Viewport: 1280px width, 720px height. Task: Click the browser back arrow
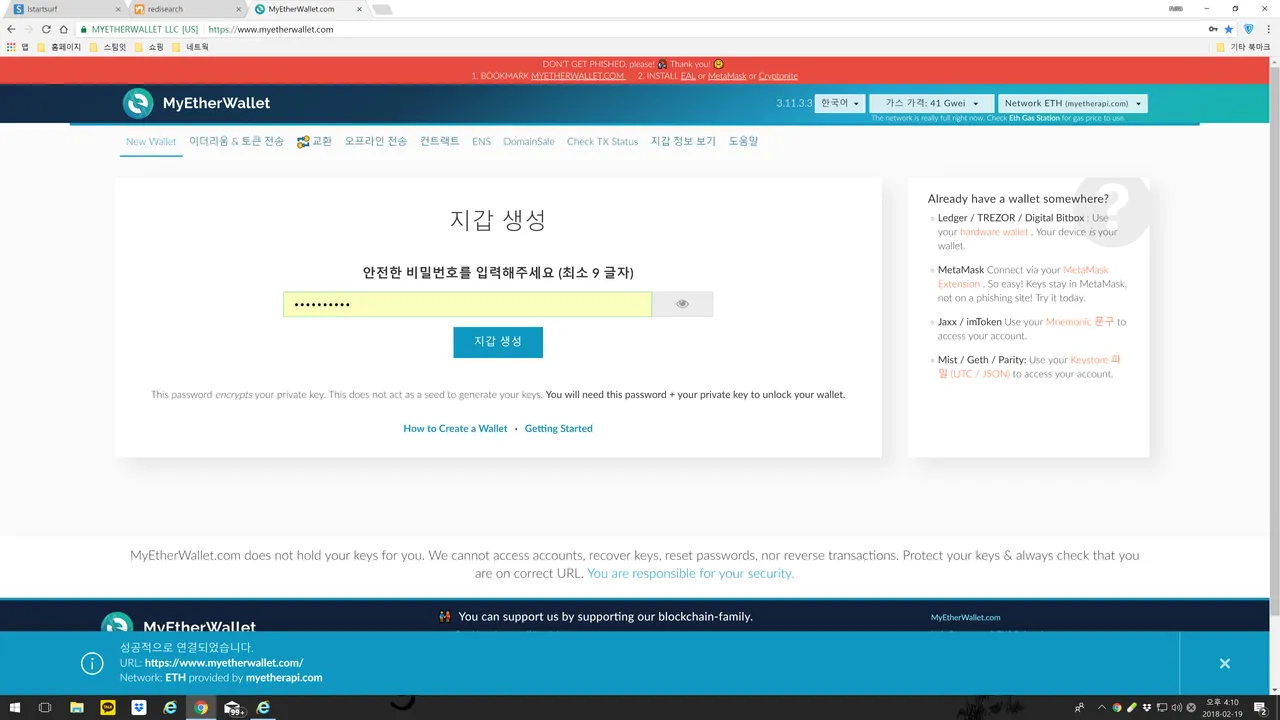[x=12, y=29]
